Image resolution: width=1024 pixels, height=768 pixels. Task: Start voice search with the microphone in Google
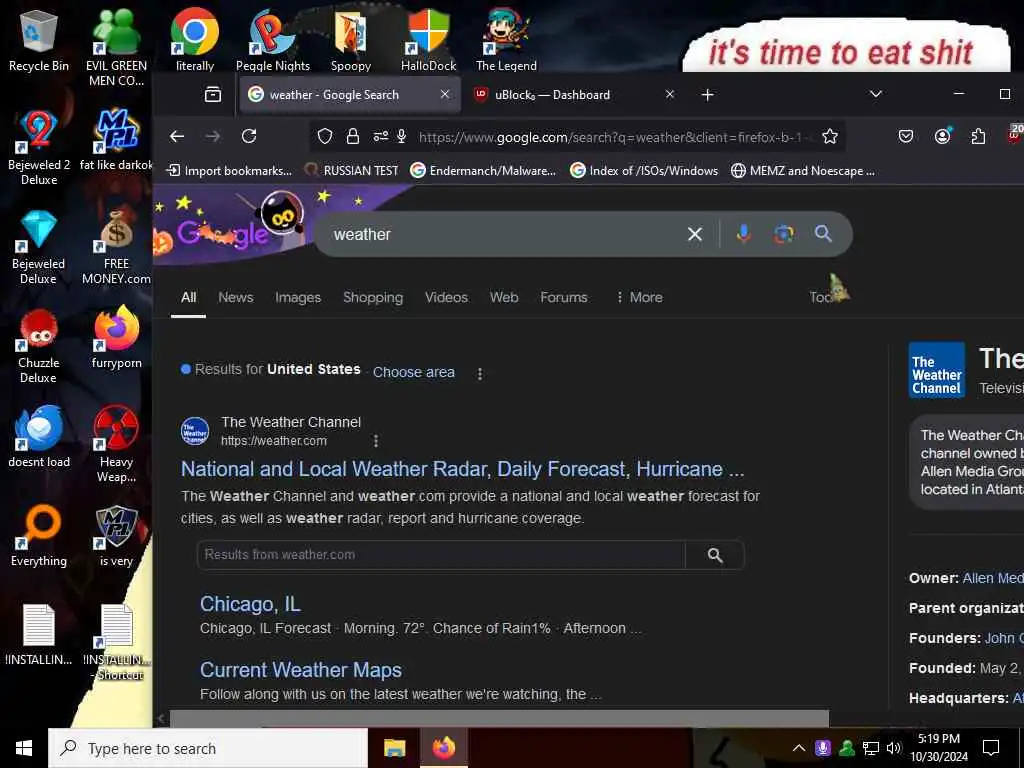click(x=743, y=234)
